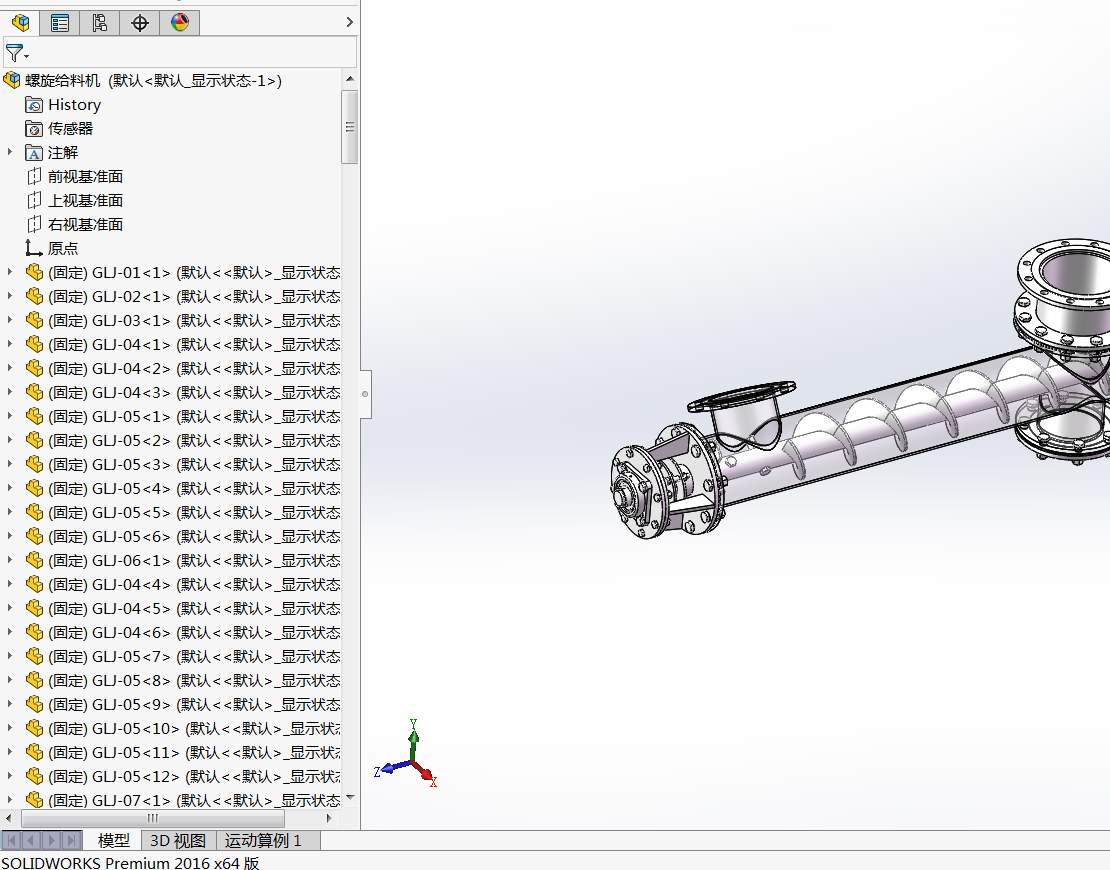Expand the manager tabs with right chevron

pyautogui.click(x=349, y=23)
